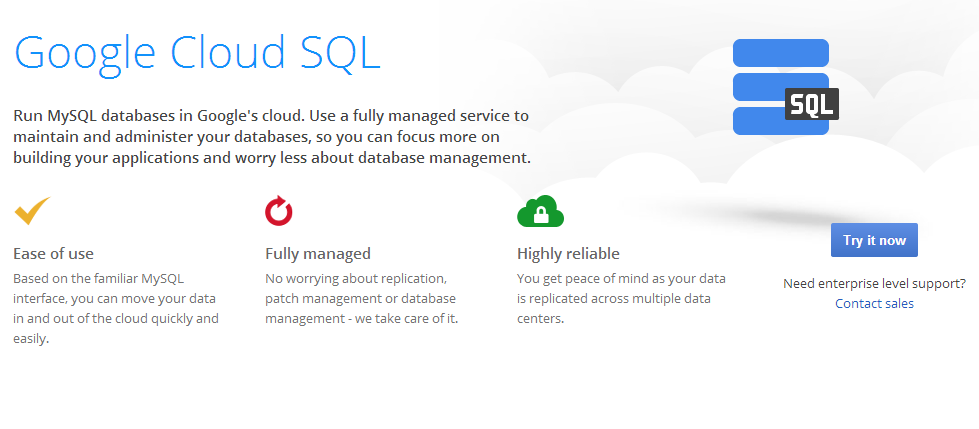Select the middle blue bar of database icon
Image resolution: width=979 pixels, height=429 pixels.
759,87
